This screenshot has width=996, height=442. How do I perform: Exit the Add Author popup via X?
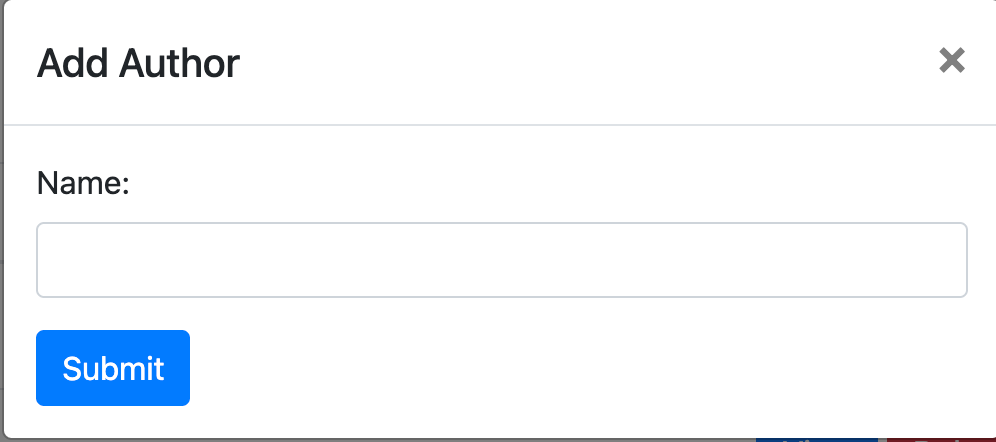(951, 61)
